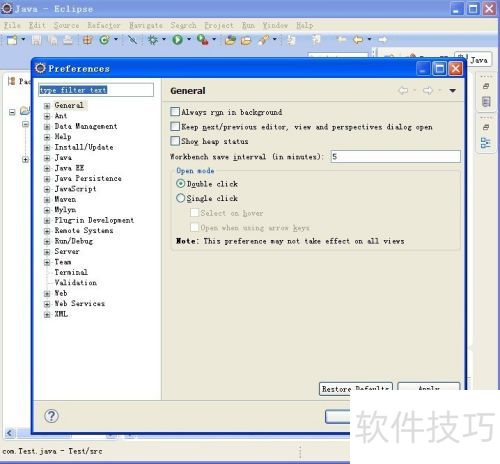Expand the Run/Debug tree node
The image size is (500, 464).
pos(47,241)
